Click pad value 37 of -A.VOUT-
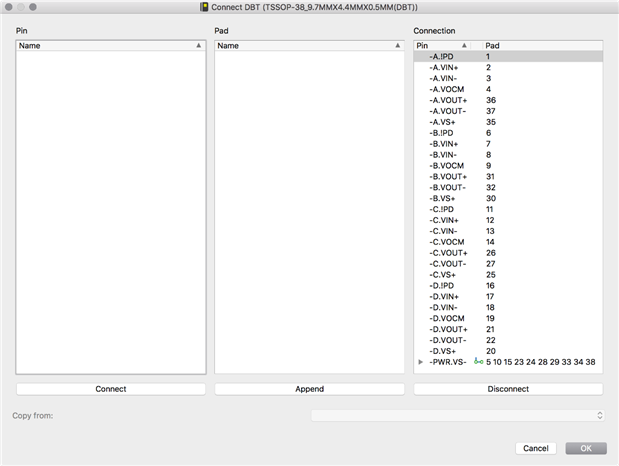 pos(491,111)
